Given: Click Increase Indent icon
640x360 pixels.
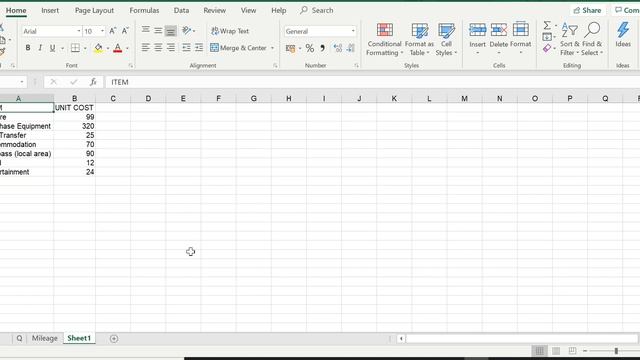Looking at the screenshot, I should click(x=199, y=48).
